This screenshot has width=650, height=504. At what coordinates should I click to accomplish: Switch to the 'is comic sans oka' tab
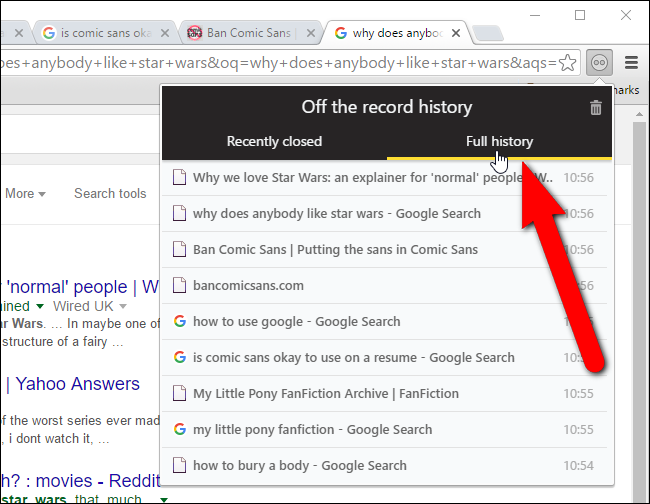(x=106, y=33)
